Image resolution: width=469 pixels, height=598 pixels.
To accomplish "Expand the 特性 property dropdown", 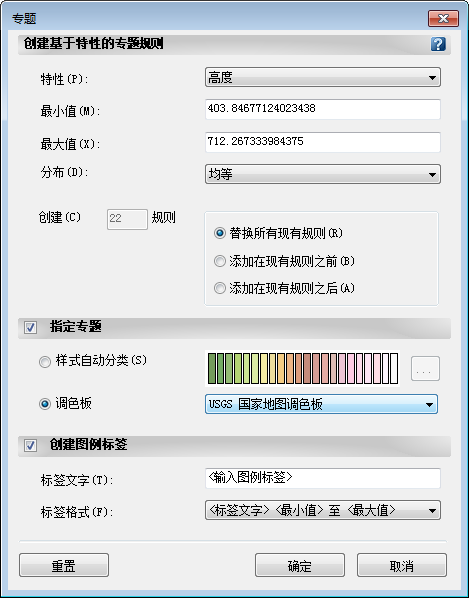I will point(323,77).
